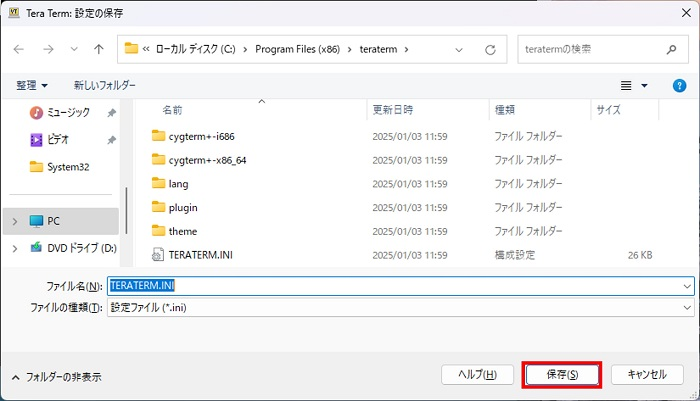Expand chevron after teraterm breadcrumb
700x401 pixels.
(406, 50)
